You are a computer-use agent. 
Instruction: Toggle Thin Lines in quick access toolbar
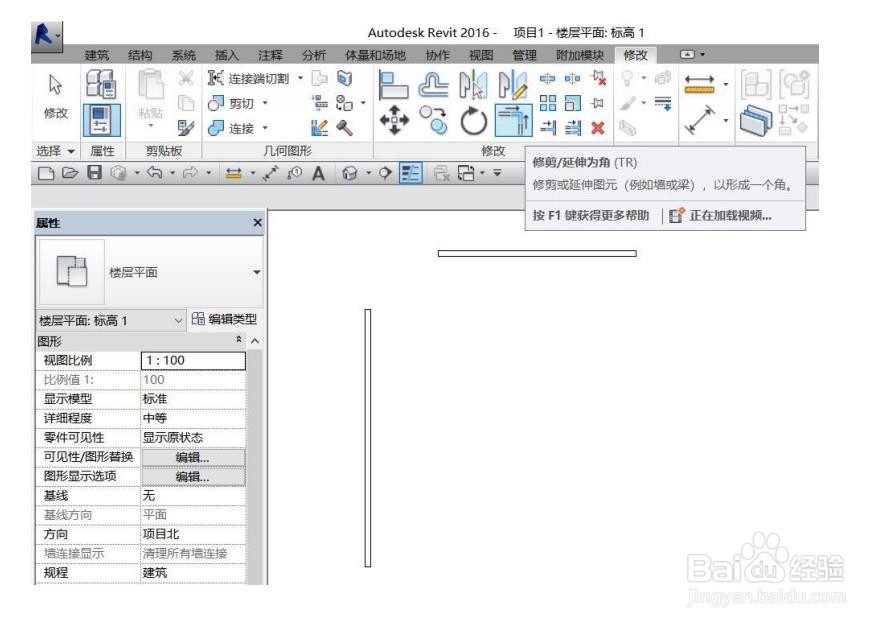point(411,173)
